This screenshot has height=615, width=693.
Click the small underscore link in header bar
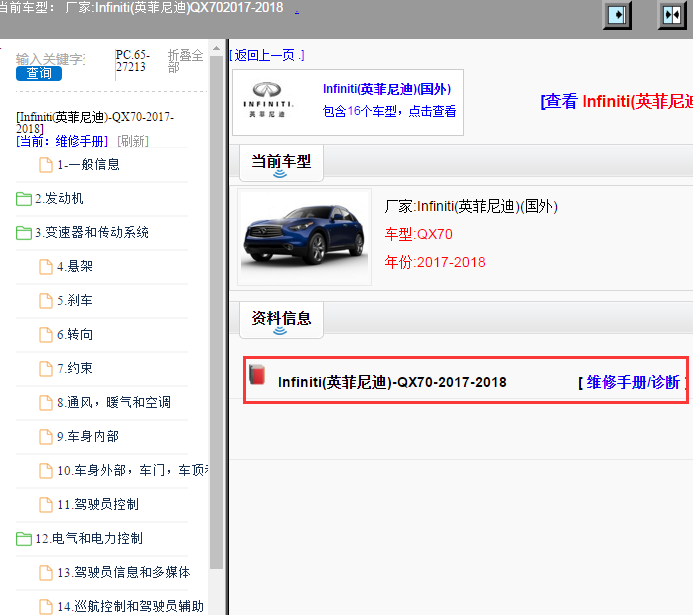coord(297,11)
